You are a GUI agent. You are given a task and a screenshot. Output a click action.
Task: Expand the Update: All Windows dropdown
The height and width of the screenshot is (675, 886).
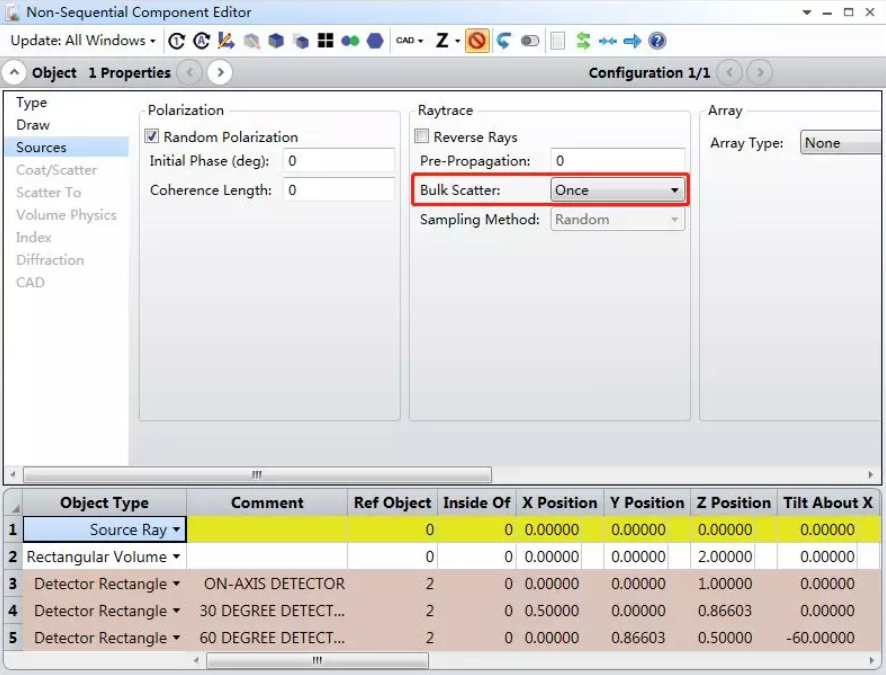83,41
